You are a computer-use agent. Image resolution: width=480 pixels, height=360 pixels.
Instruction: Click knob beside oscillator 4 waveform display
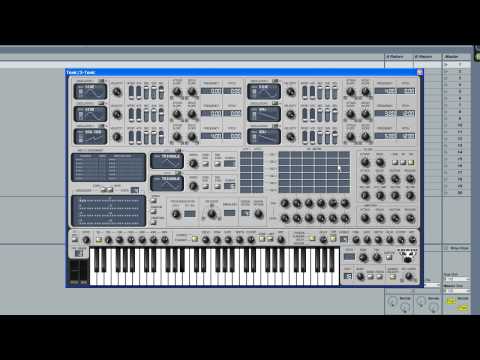[x=290, y=92]
